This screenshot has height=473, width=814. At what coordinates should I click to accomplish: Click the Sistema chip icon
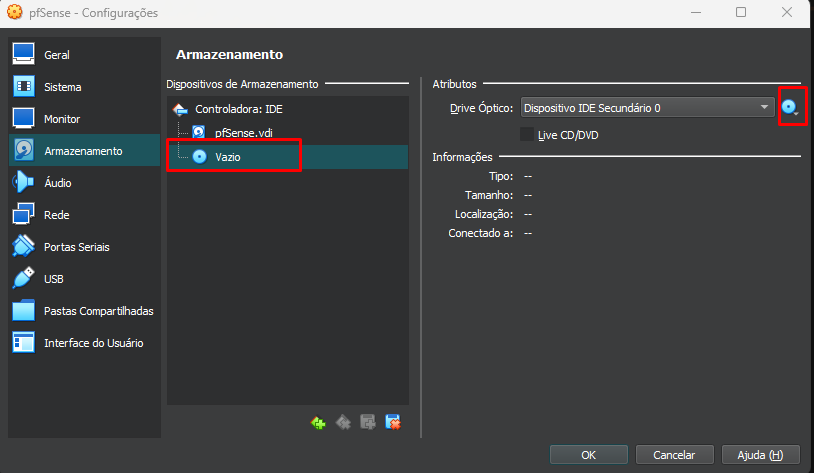[23, 86]
